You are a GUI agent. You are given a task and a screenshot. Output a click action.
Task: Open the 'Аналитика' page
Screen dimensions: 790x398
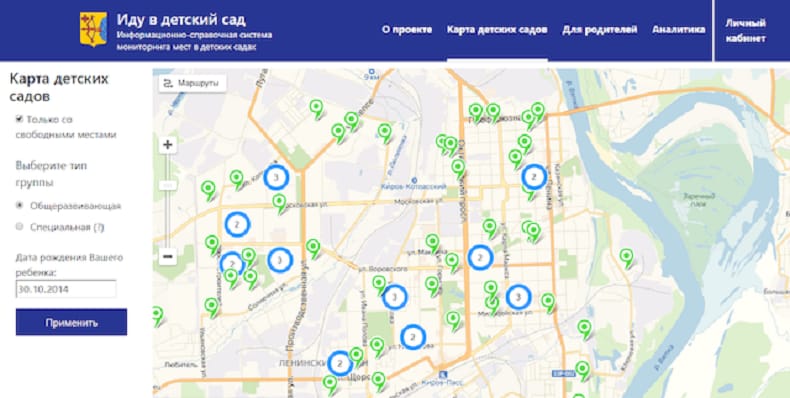coord(678,30)
